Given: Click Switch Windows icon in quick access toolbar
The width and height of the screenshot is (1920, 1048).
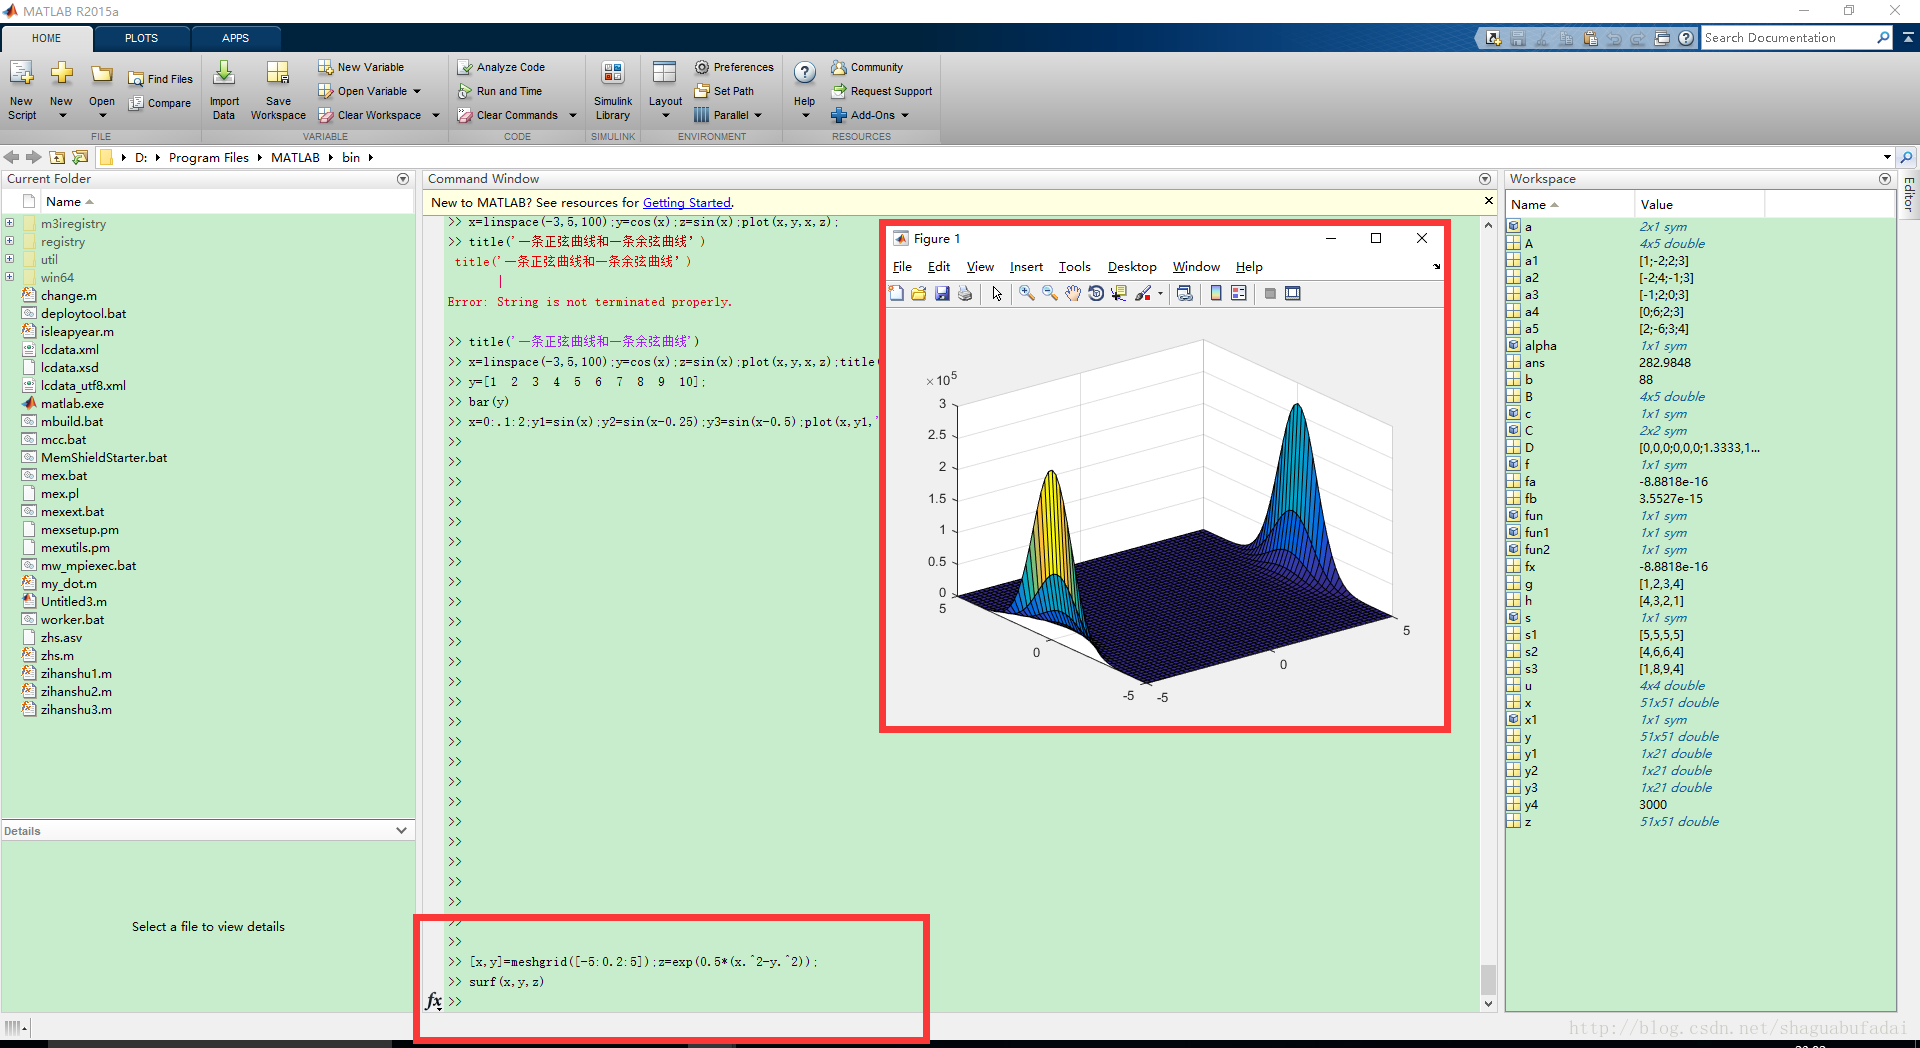Looking at the screenshot, I should 1662,38.
